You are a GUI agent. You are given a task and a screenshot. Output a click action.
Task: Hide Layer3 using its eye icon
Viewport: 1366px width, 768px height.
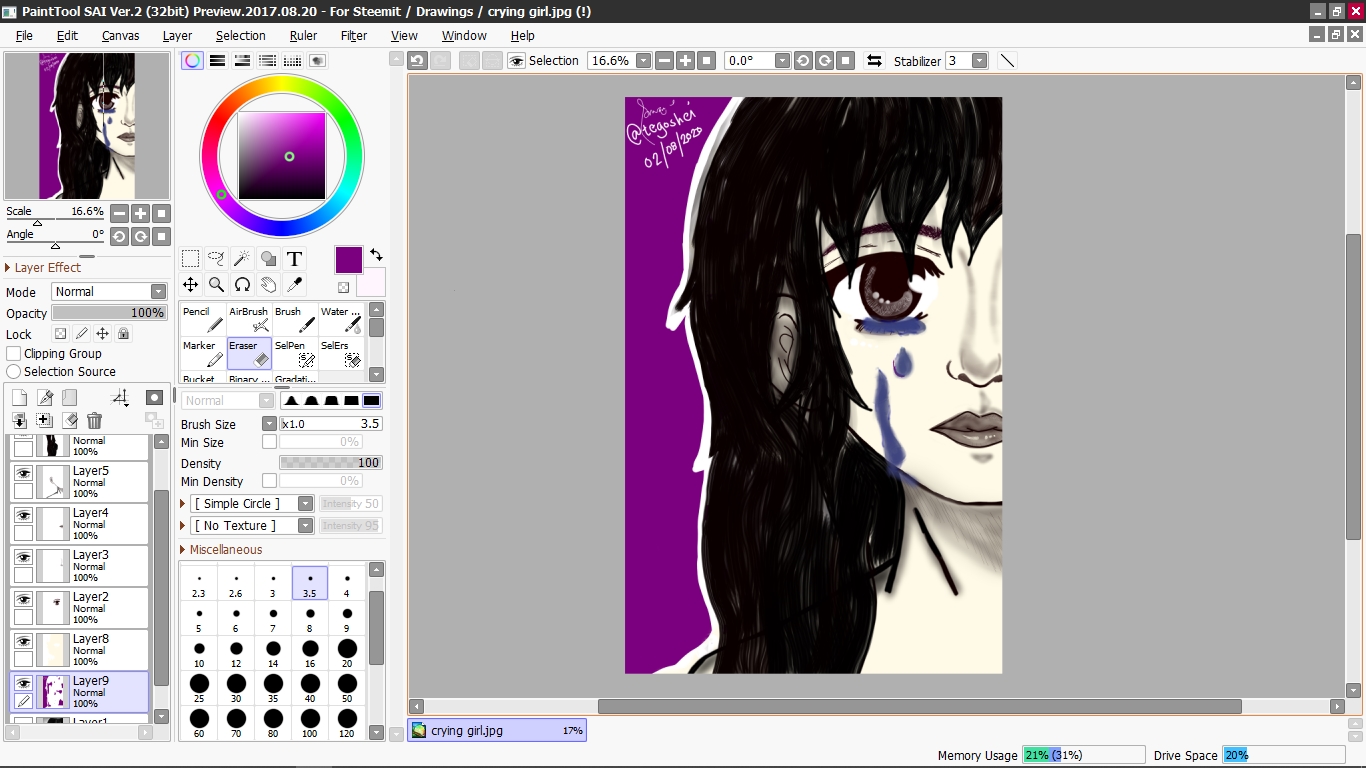click(23, 557)
